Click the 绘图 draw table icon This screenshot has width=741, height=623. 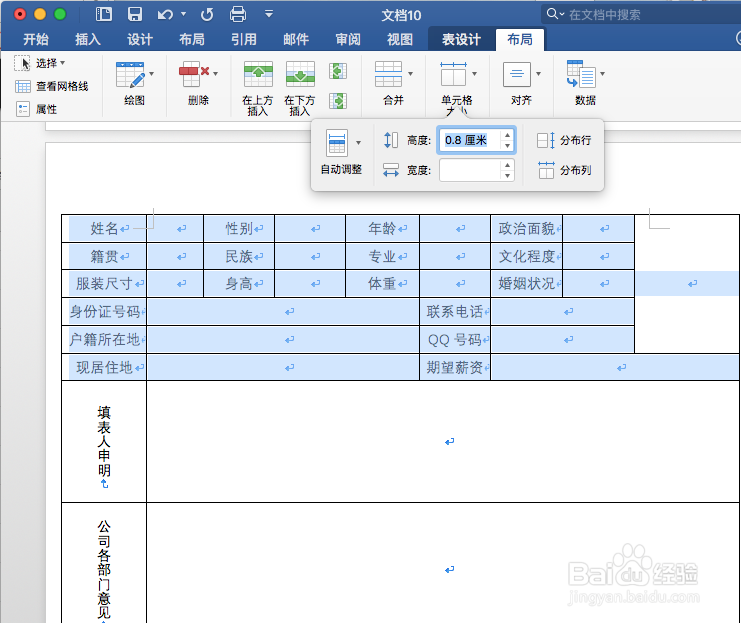point(130,75)
